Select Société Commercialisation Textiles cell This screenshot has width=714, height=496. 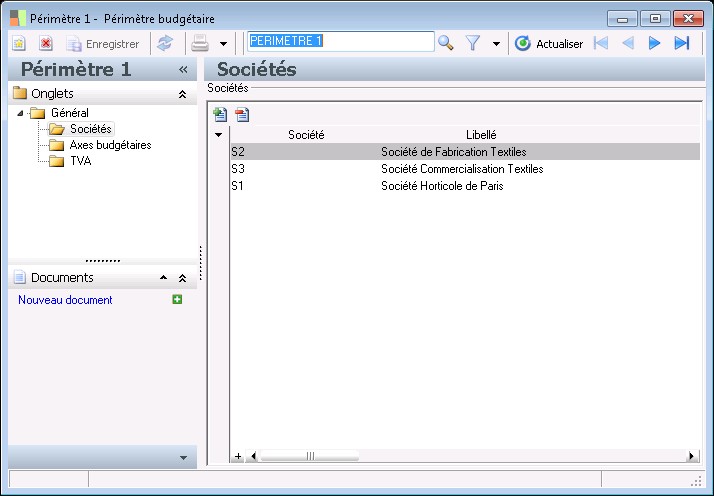tap(462, 169)
